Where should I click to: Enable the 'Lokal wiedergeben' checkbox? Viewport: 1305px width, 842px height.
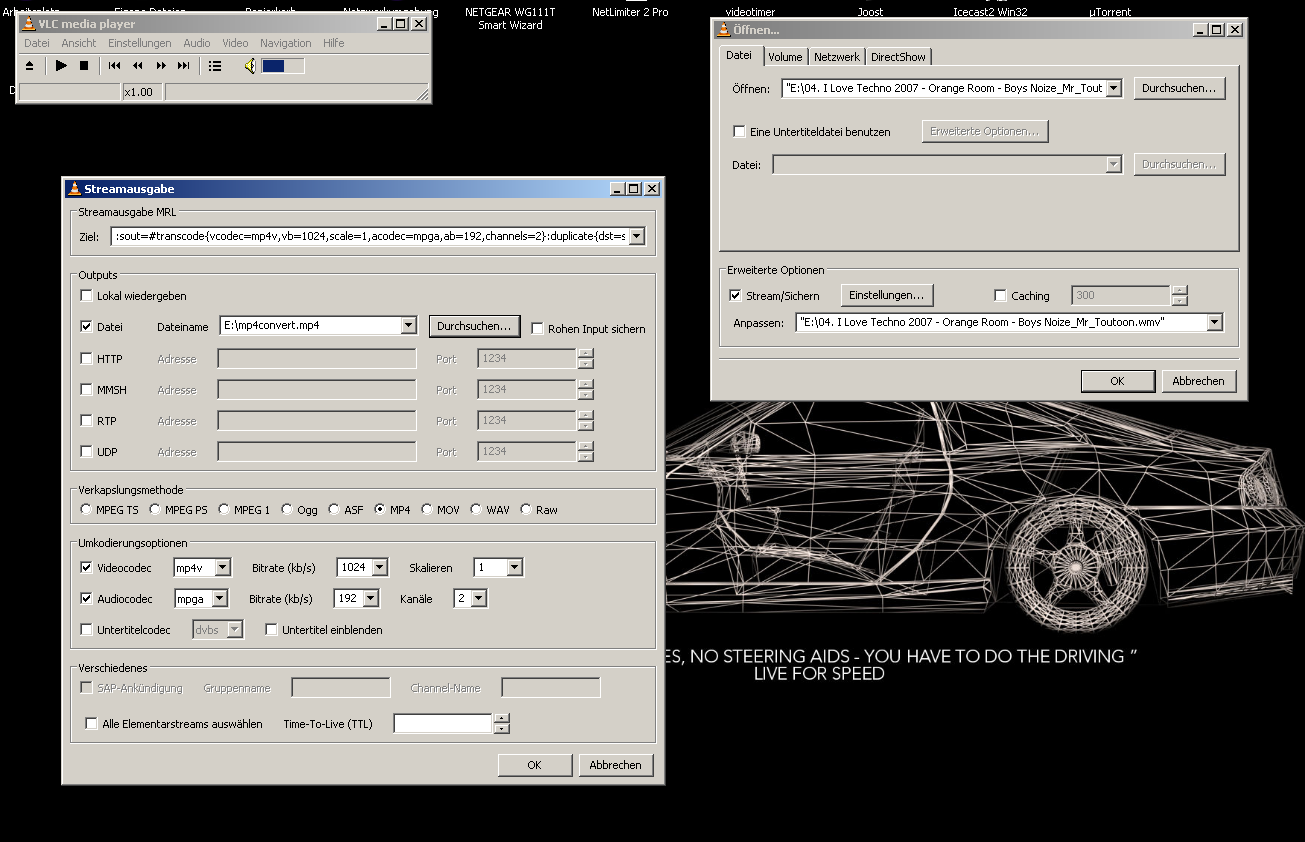87,296
